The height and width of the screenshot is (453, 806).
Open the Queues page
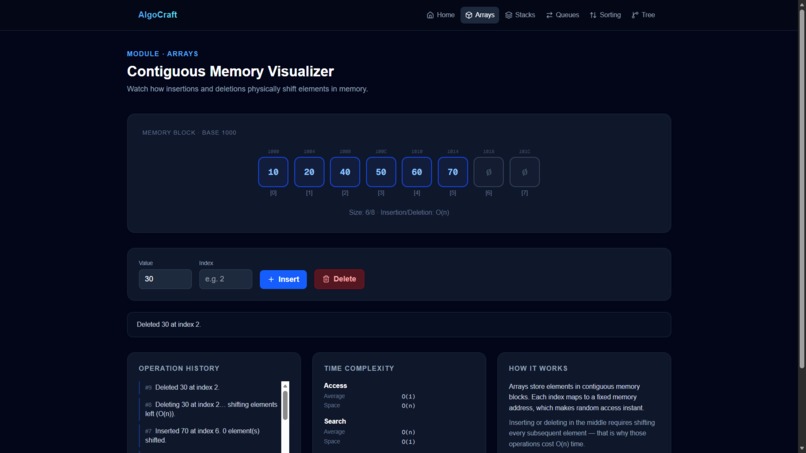[562, 15]
